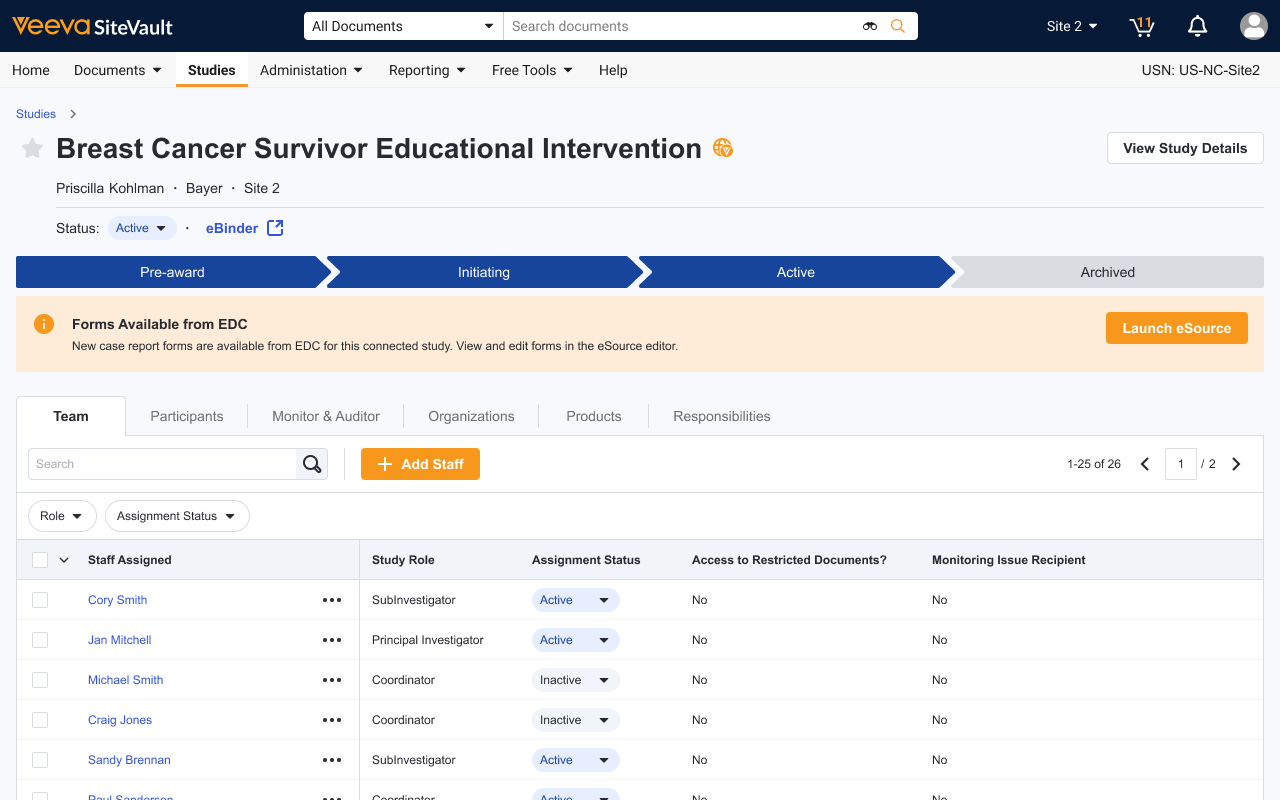Viewport: 1280px width, 800px height.
Task: Click the Launch eSource button
Action: coord(1176,328)
